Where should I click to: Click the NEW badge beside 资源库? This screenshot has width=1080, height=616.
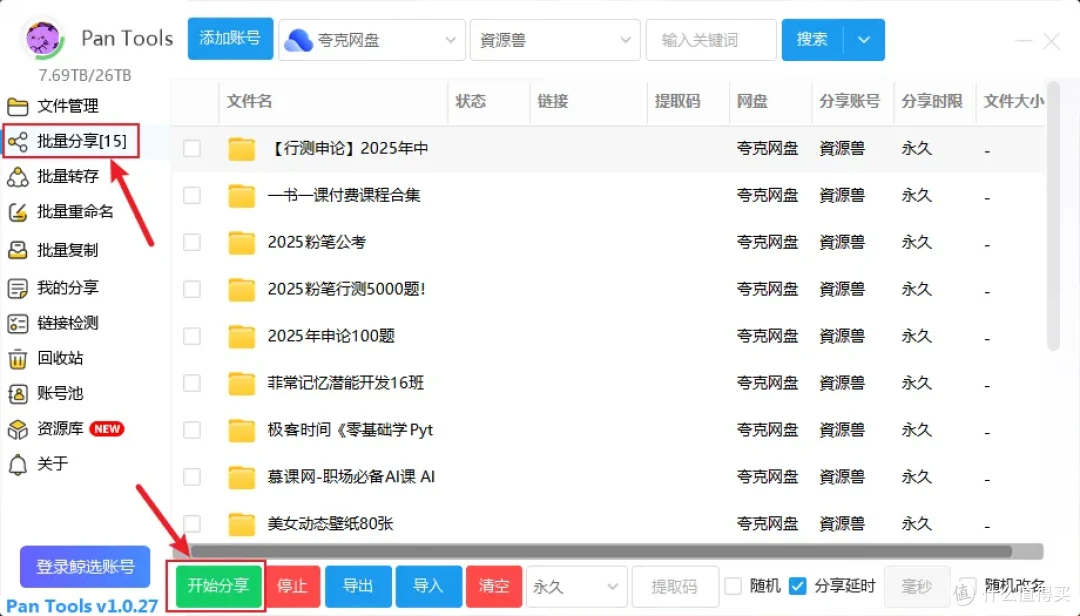point(107,429)
